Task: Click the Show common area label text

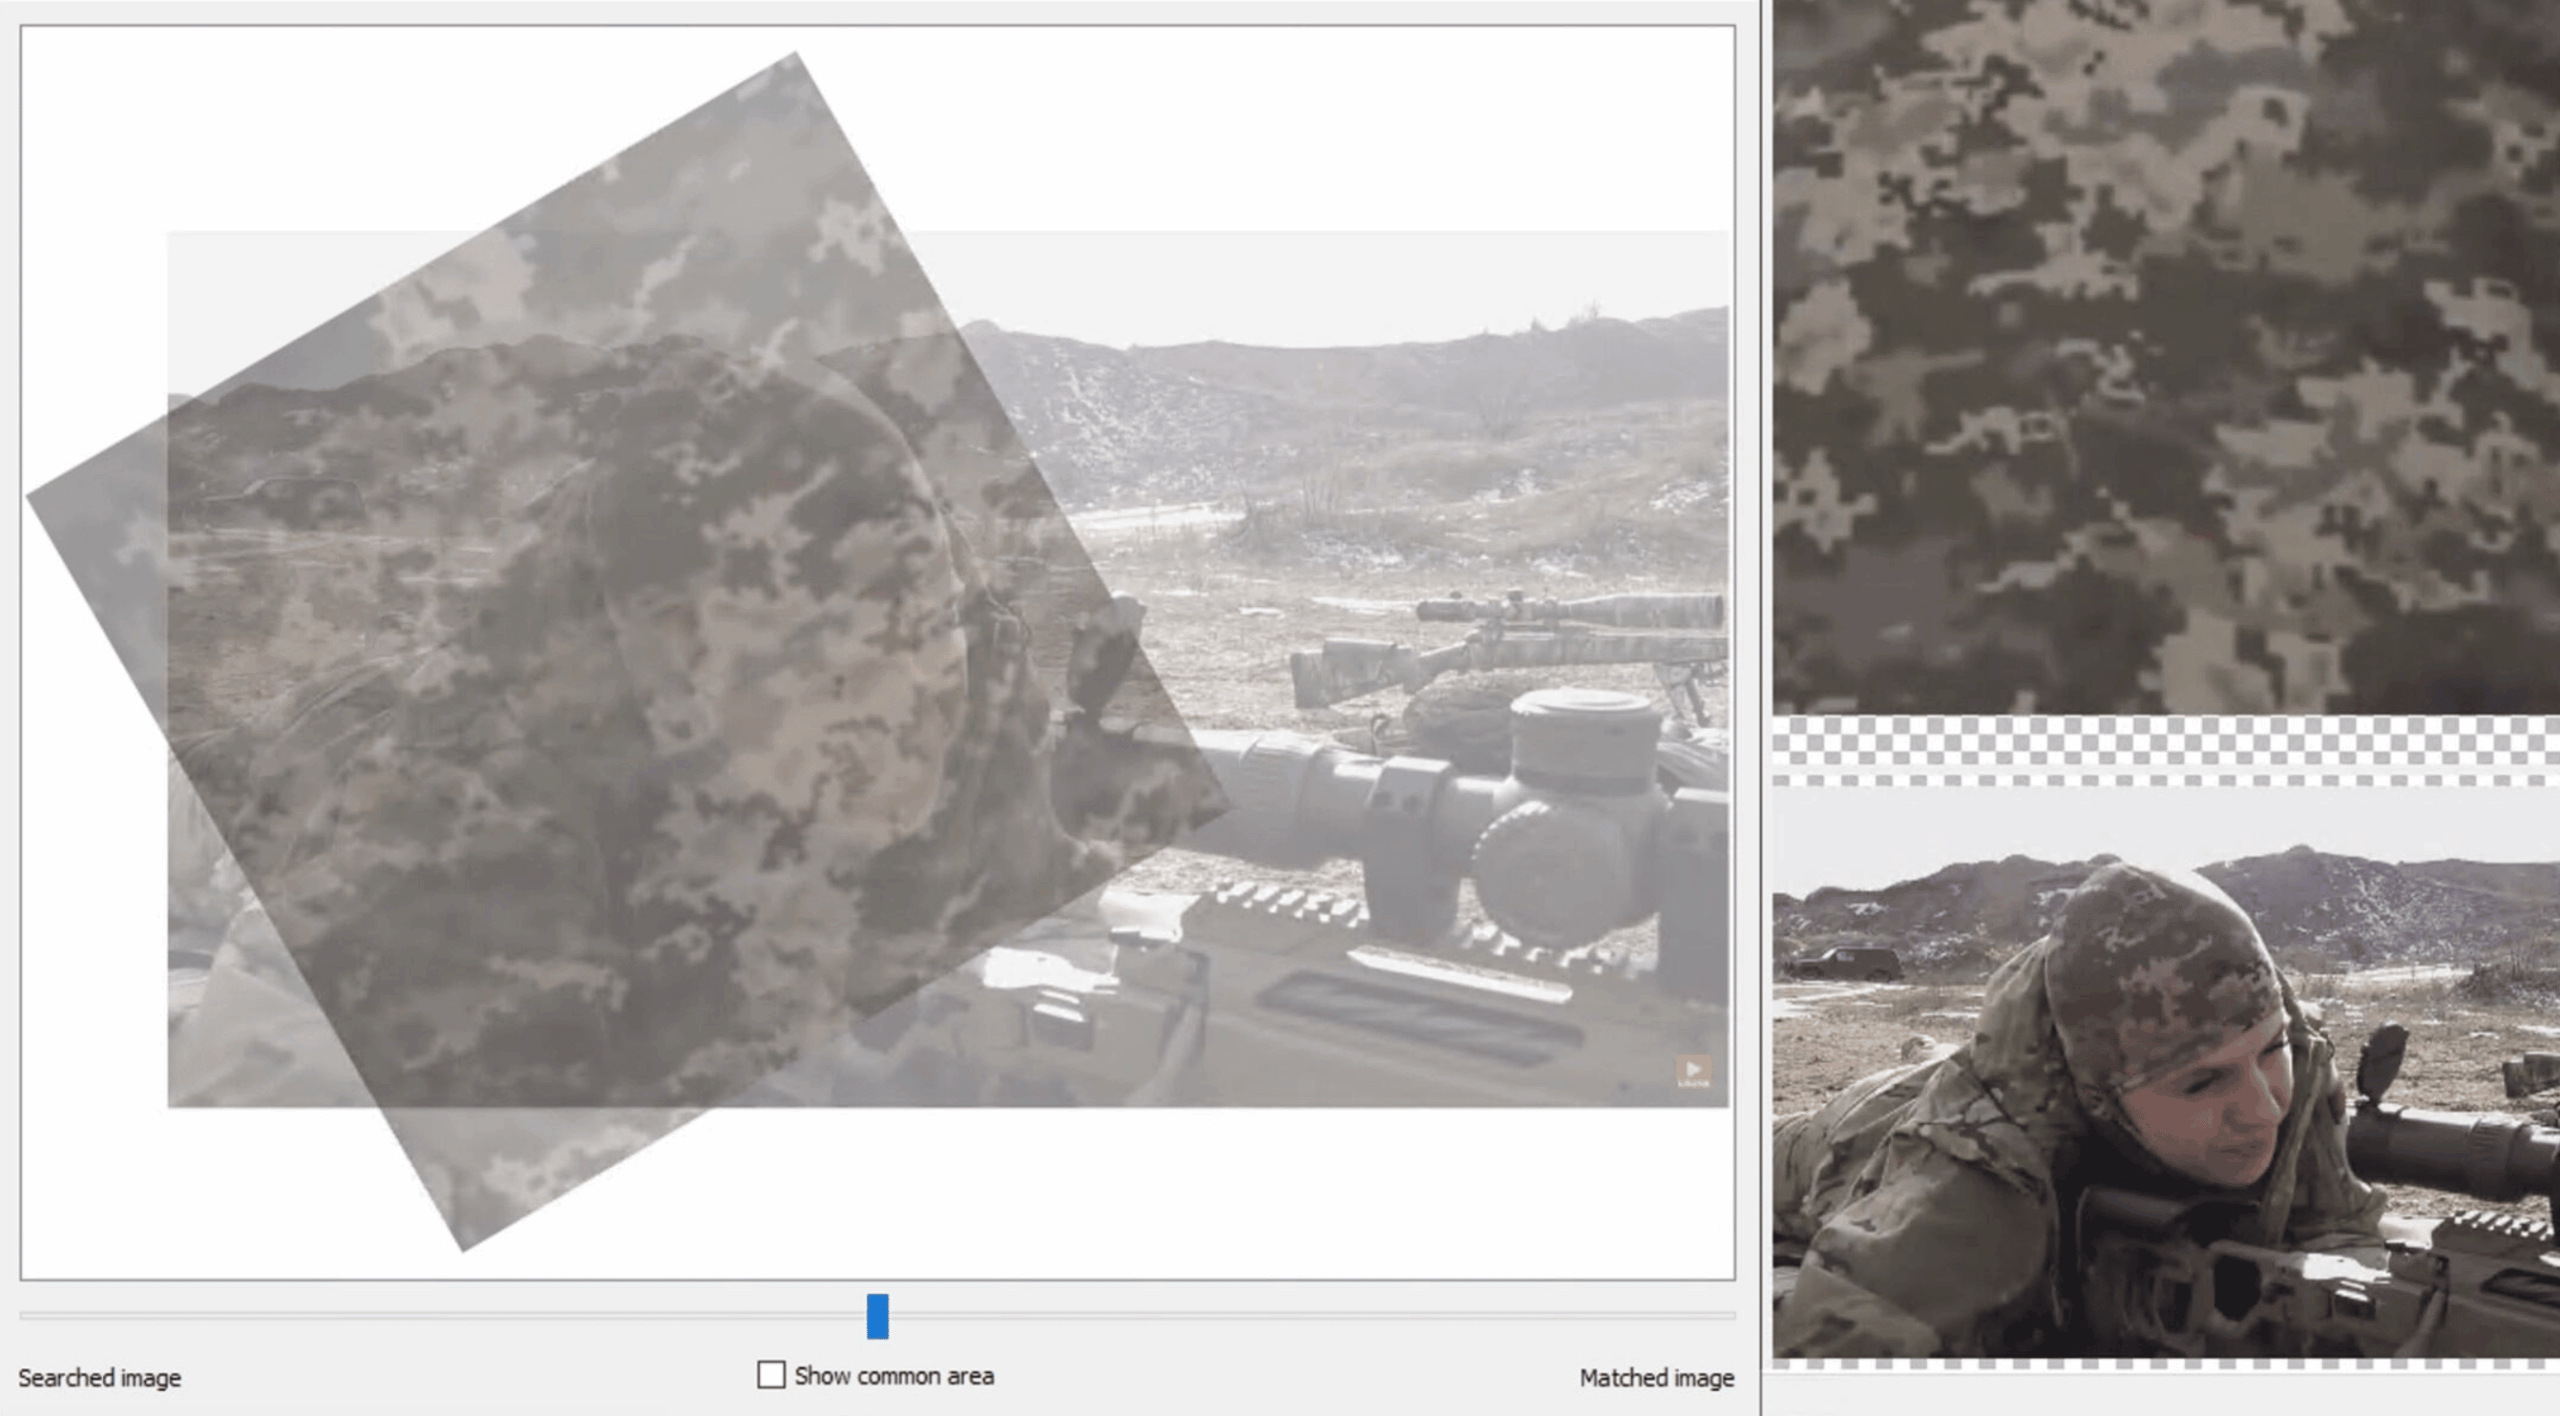Action: 893,1376
